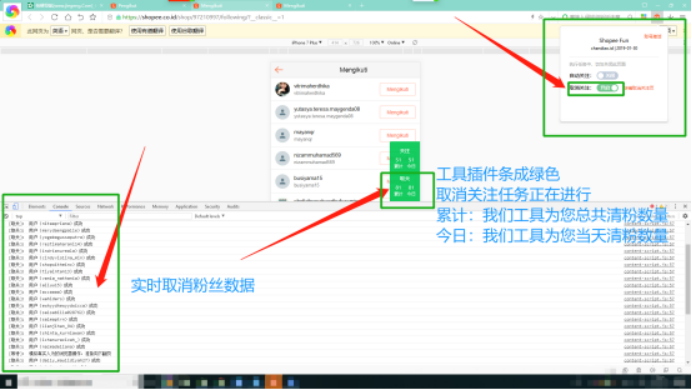692x390 pixels.
Task: Switch to the Application tab in DevTools
Action: click(x=186, y=206)
